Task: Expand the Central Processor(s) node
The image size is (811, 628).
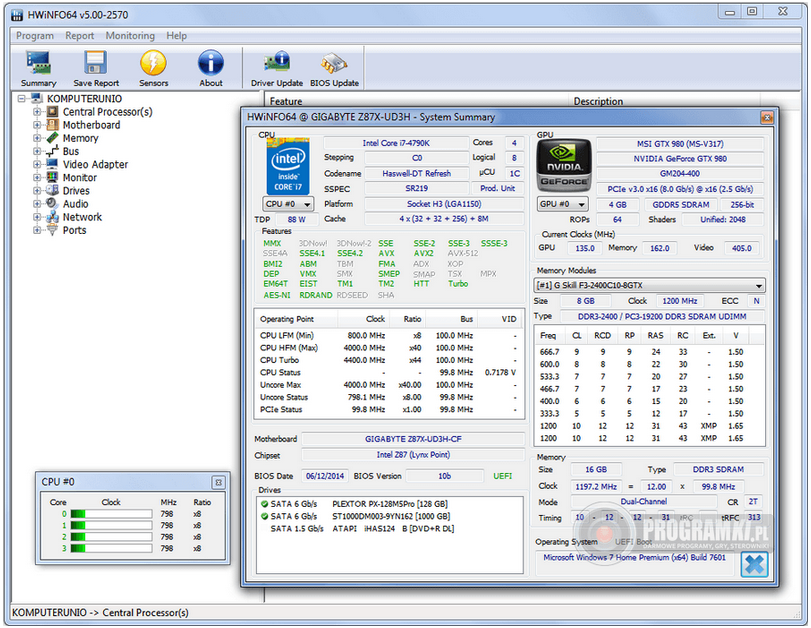Action: (37, 112)
